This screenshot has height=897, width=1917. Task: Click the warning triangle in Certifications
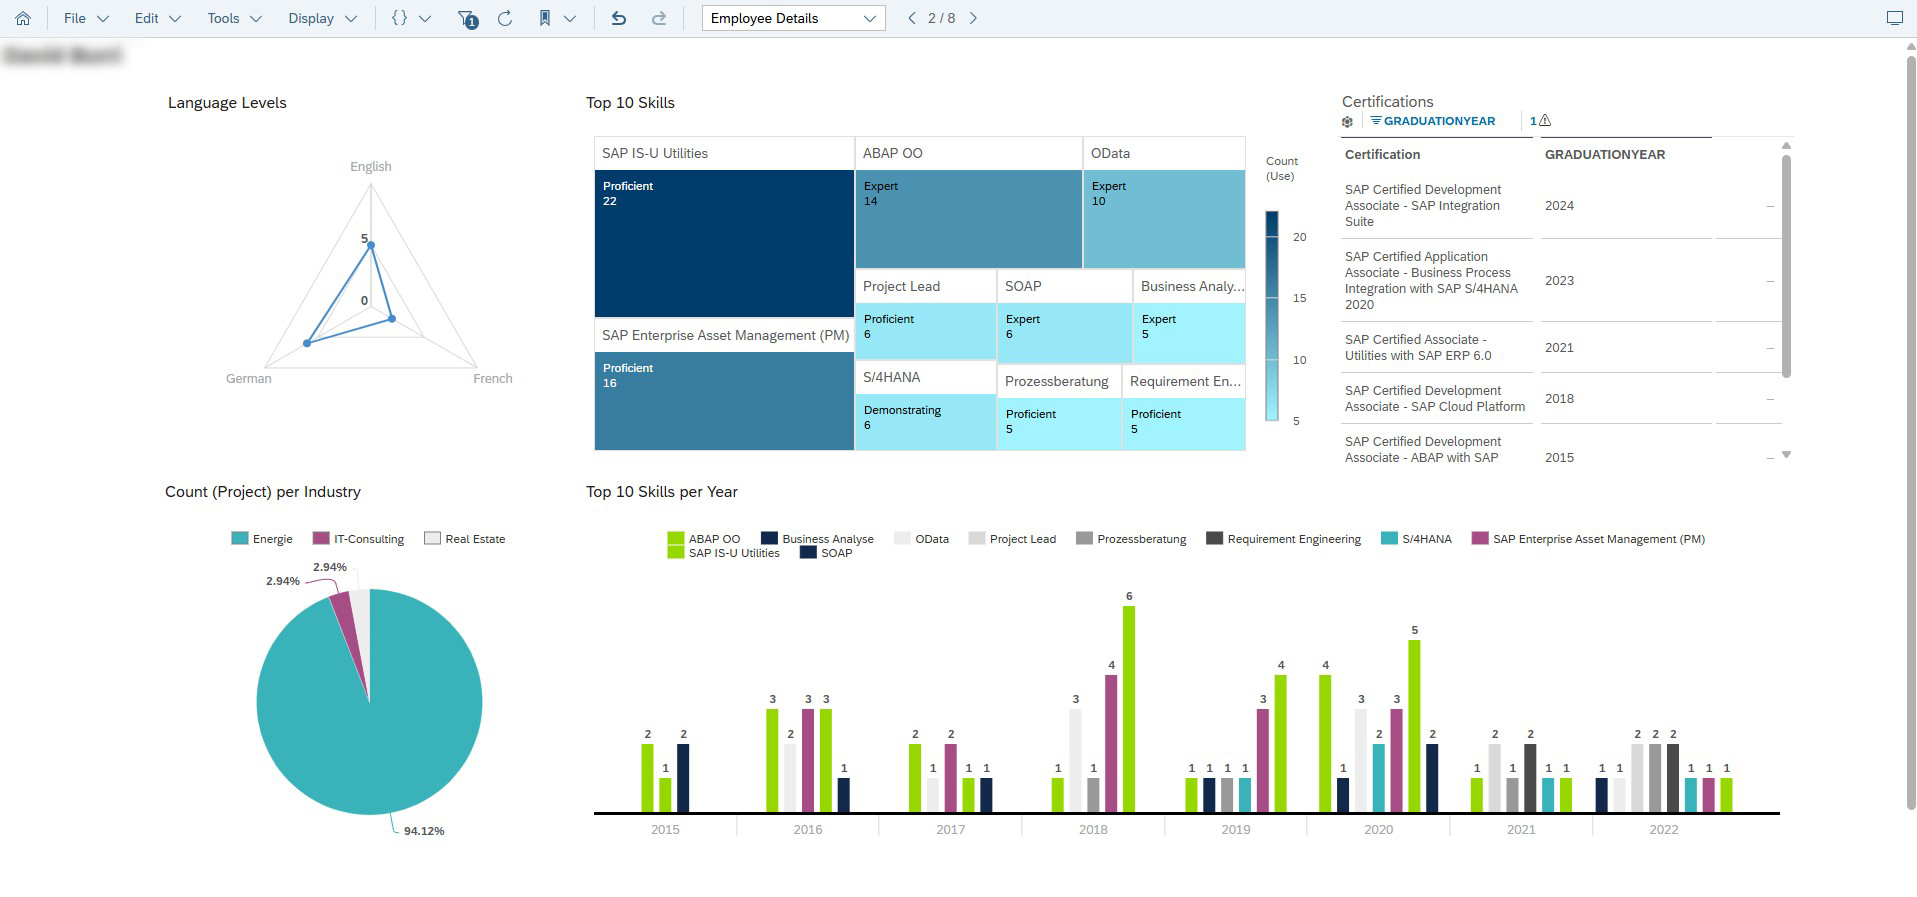tap(1545, 120)
